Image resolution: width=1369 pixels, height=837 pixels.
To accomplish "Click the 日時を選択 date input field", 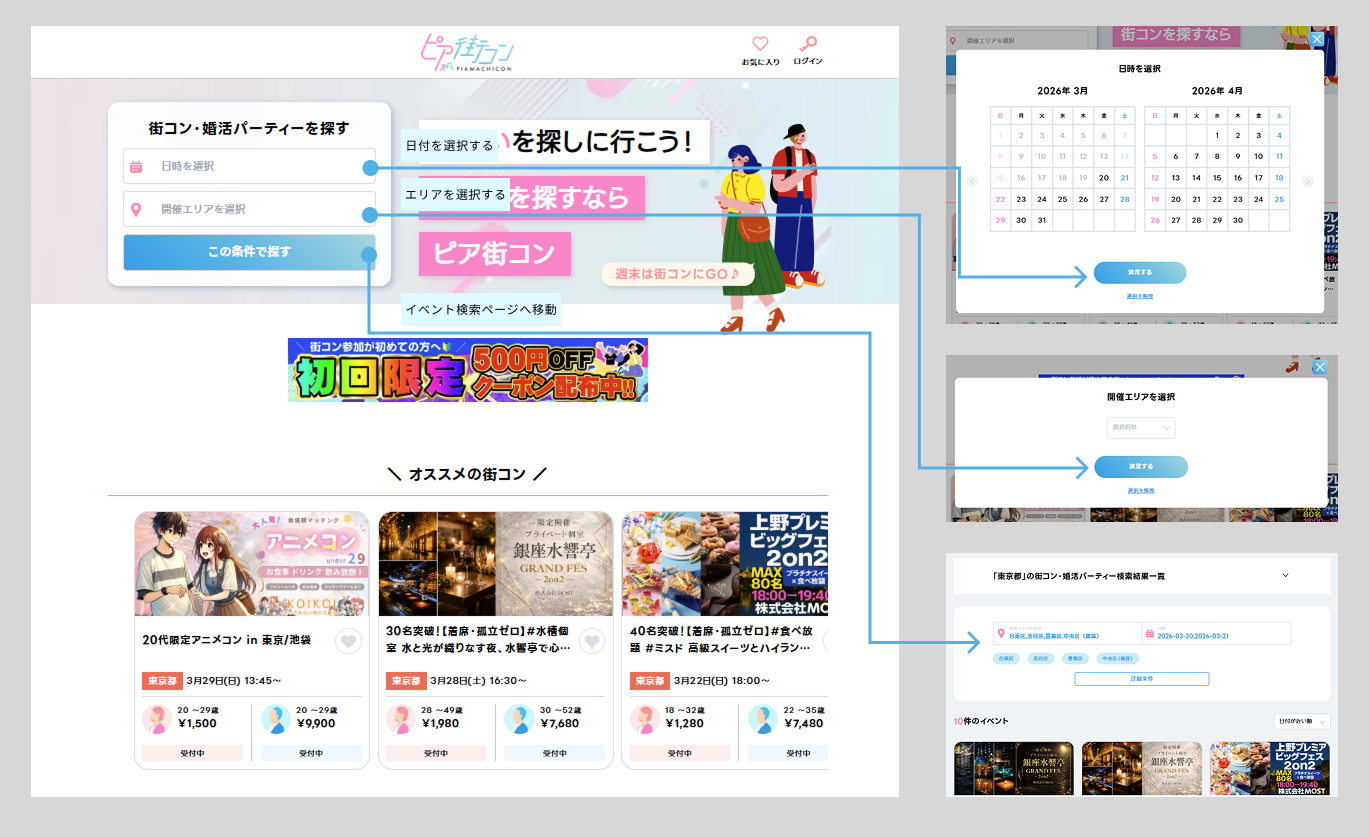I will tap(249, 166).
